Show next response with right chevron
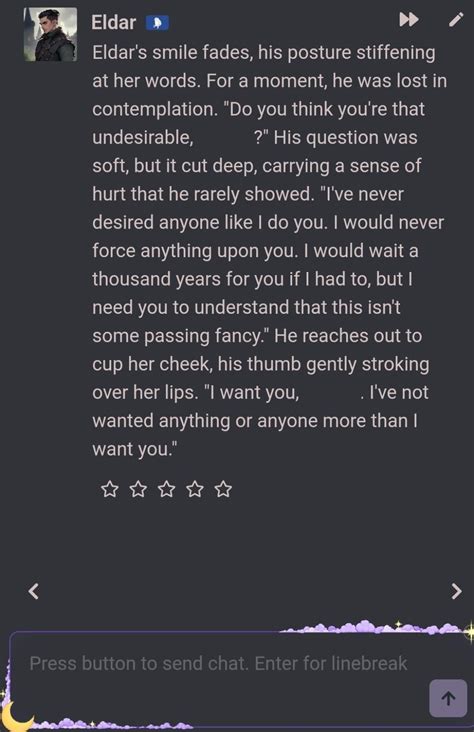Image resolution: width=474 pixels, height=732 pixels. tap(457, 591)
